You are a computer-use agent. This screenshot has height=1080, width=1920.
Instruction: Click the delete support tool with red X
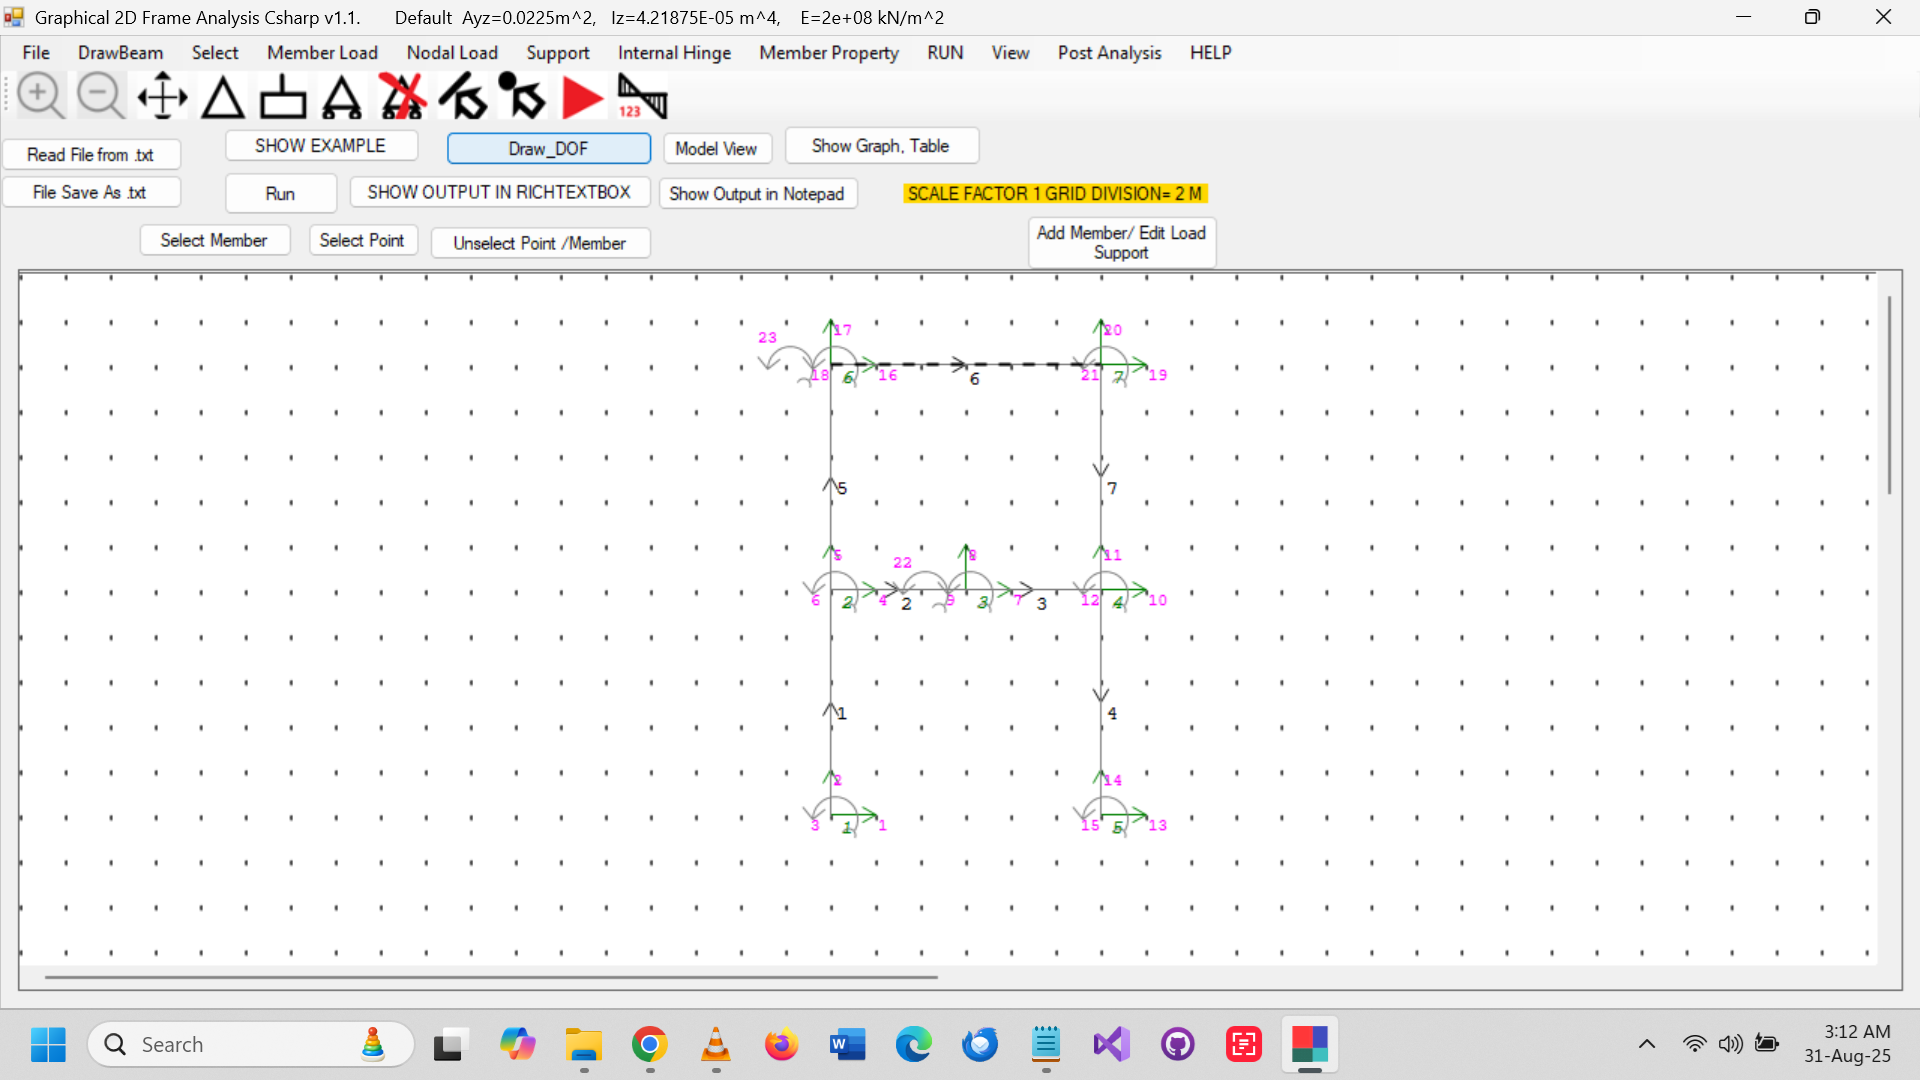402,95
